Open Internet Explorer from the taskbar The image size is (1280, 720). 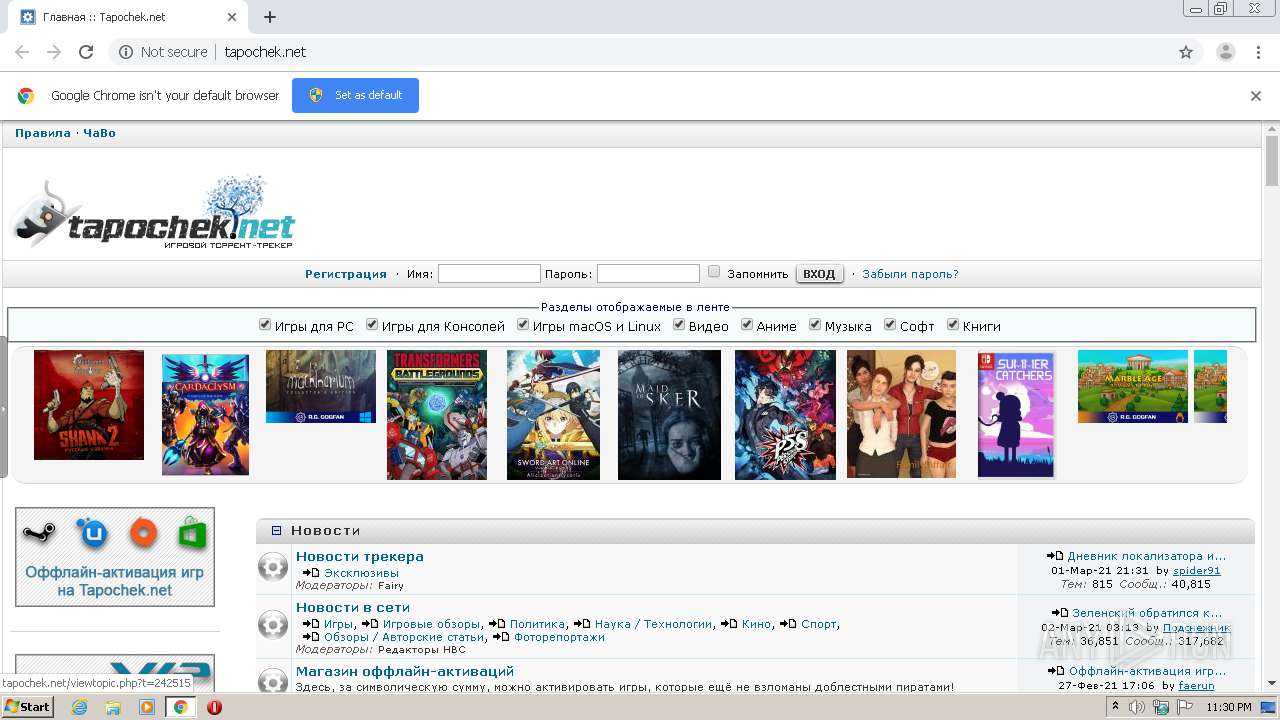(x=80, y=707)
